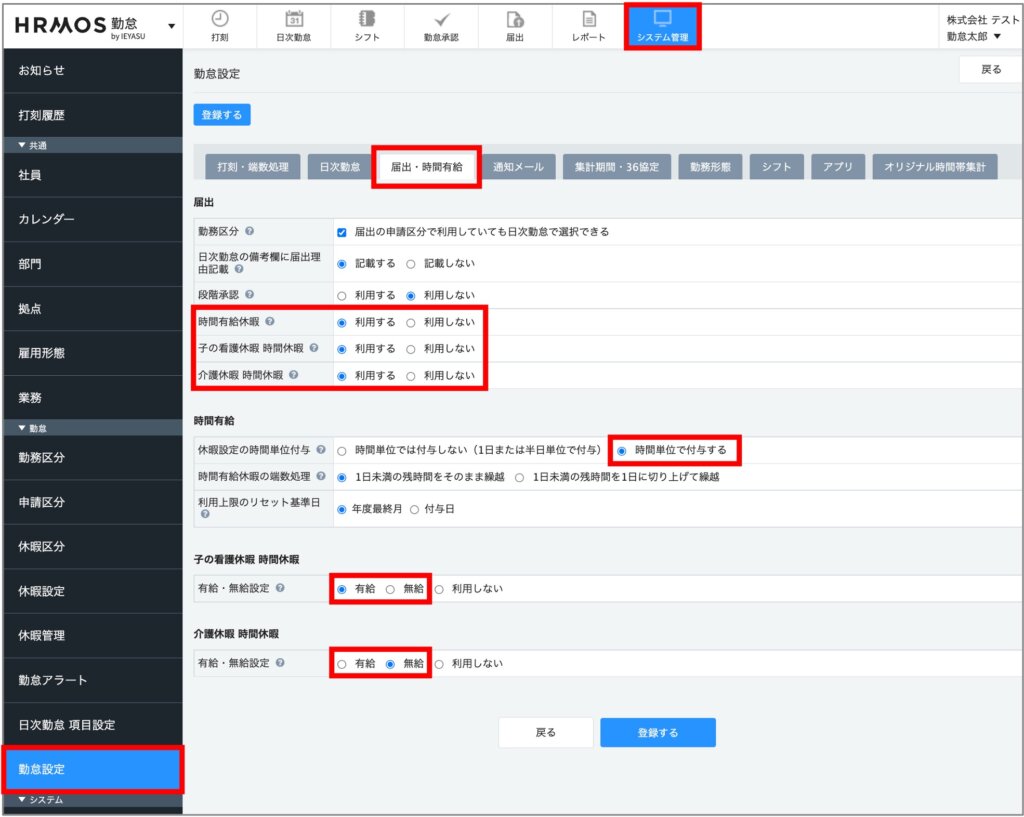Open 勤怠承認 checkmark icon
This screenshot has width=1024, height=817.
(x=441, y=19)
